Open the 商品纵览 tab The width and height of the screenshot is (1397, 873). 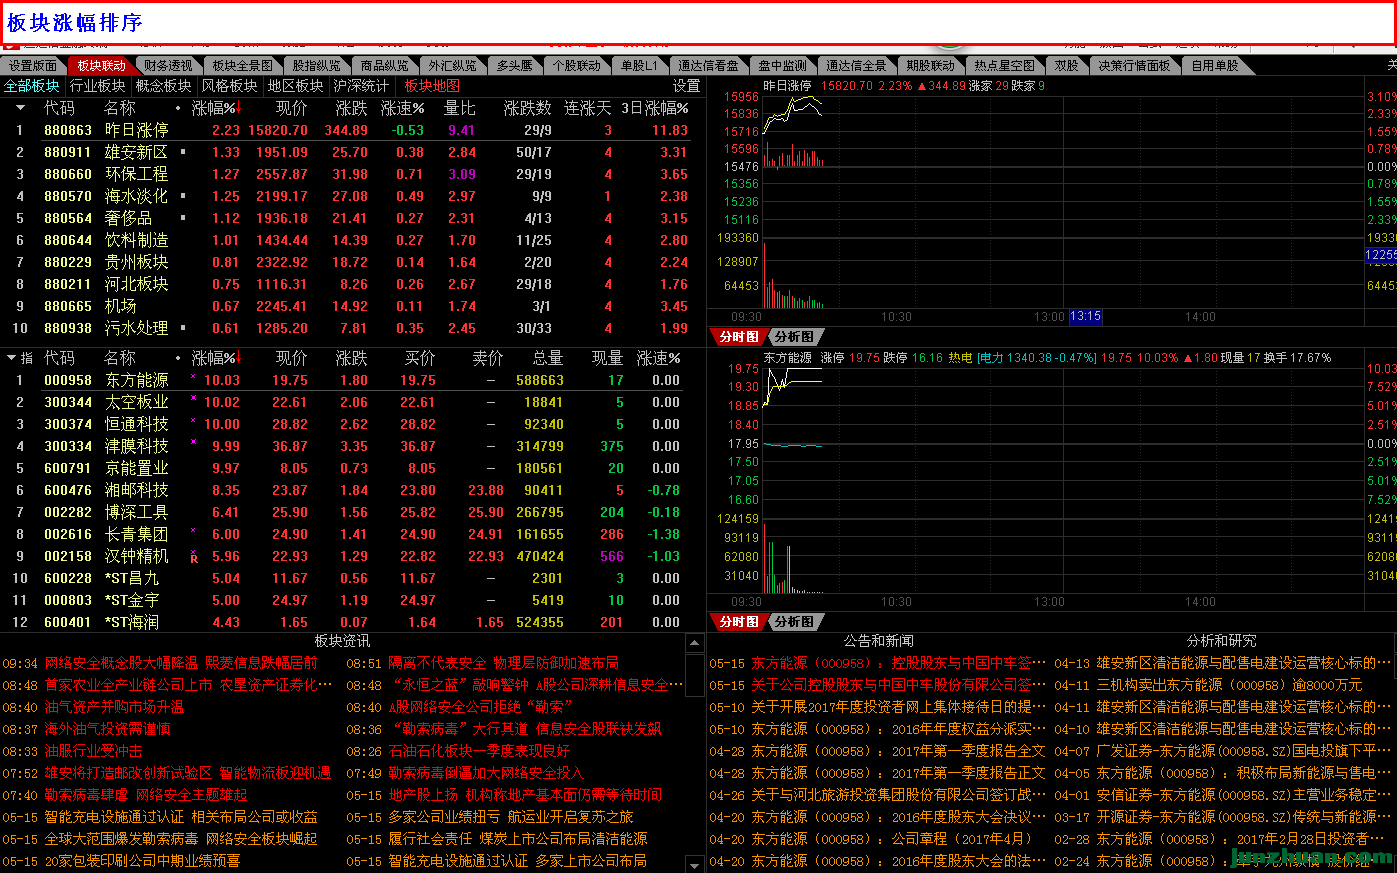[384, 65]
